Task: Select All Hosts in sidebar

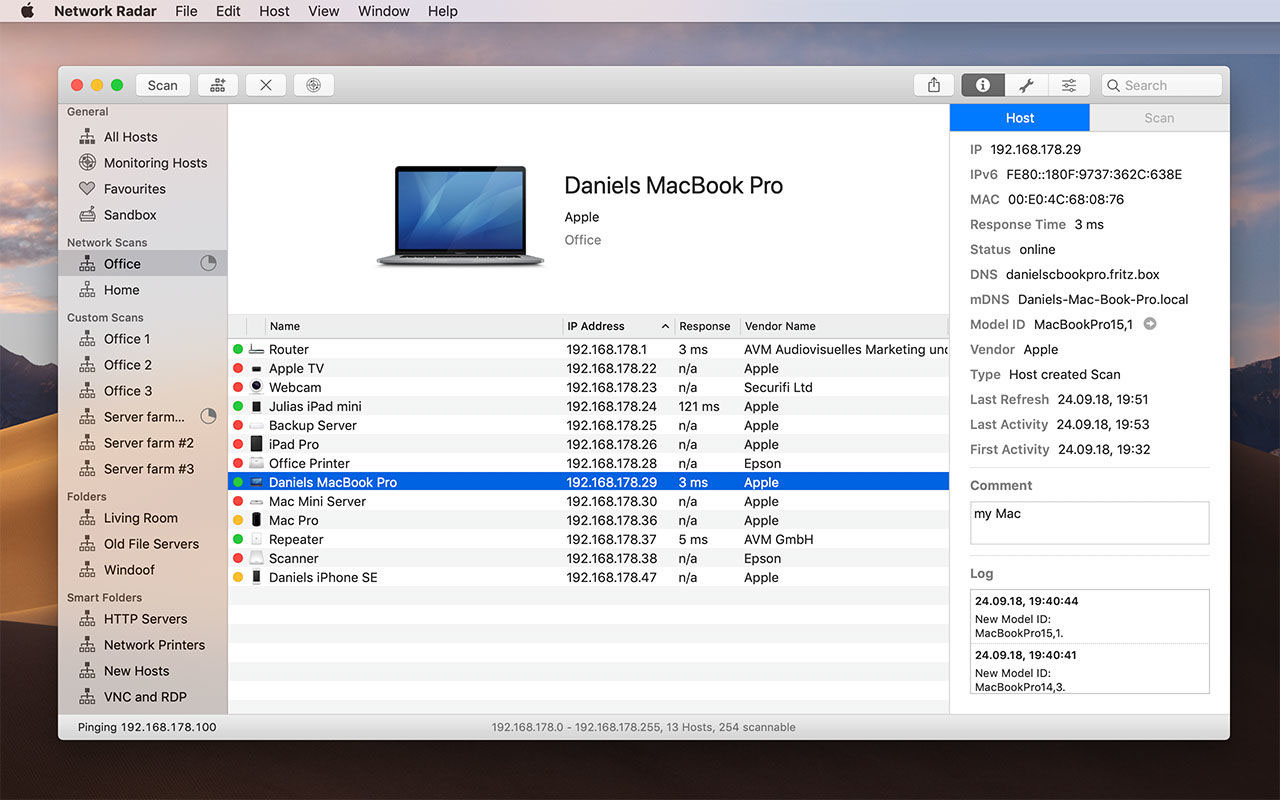Action: (x=142, y=137)
